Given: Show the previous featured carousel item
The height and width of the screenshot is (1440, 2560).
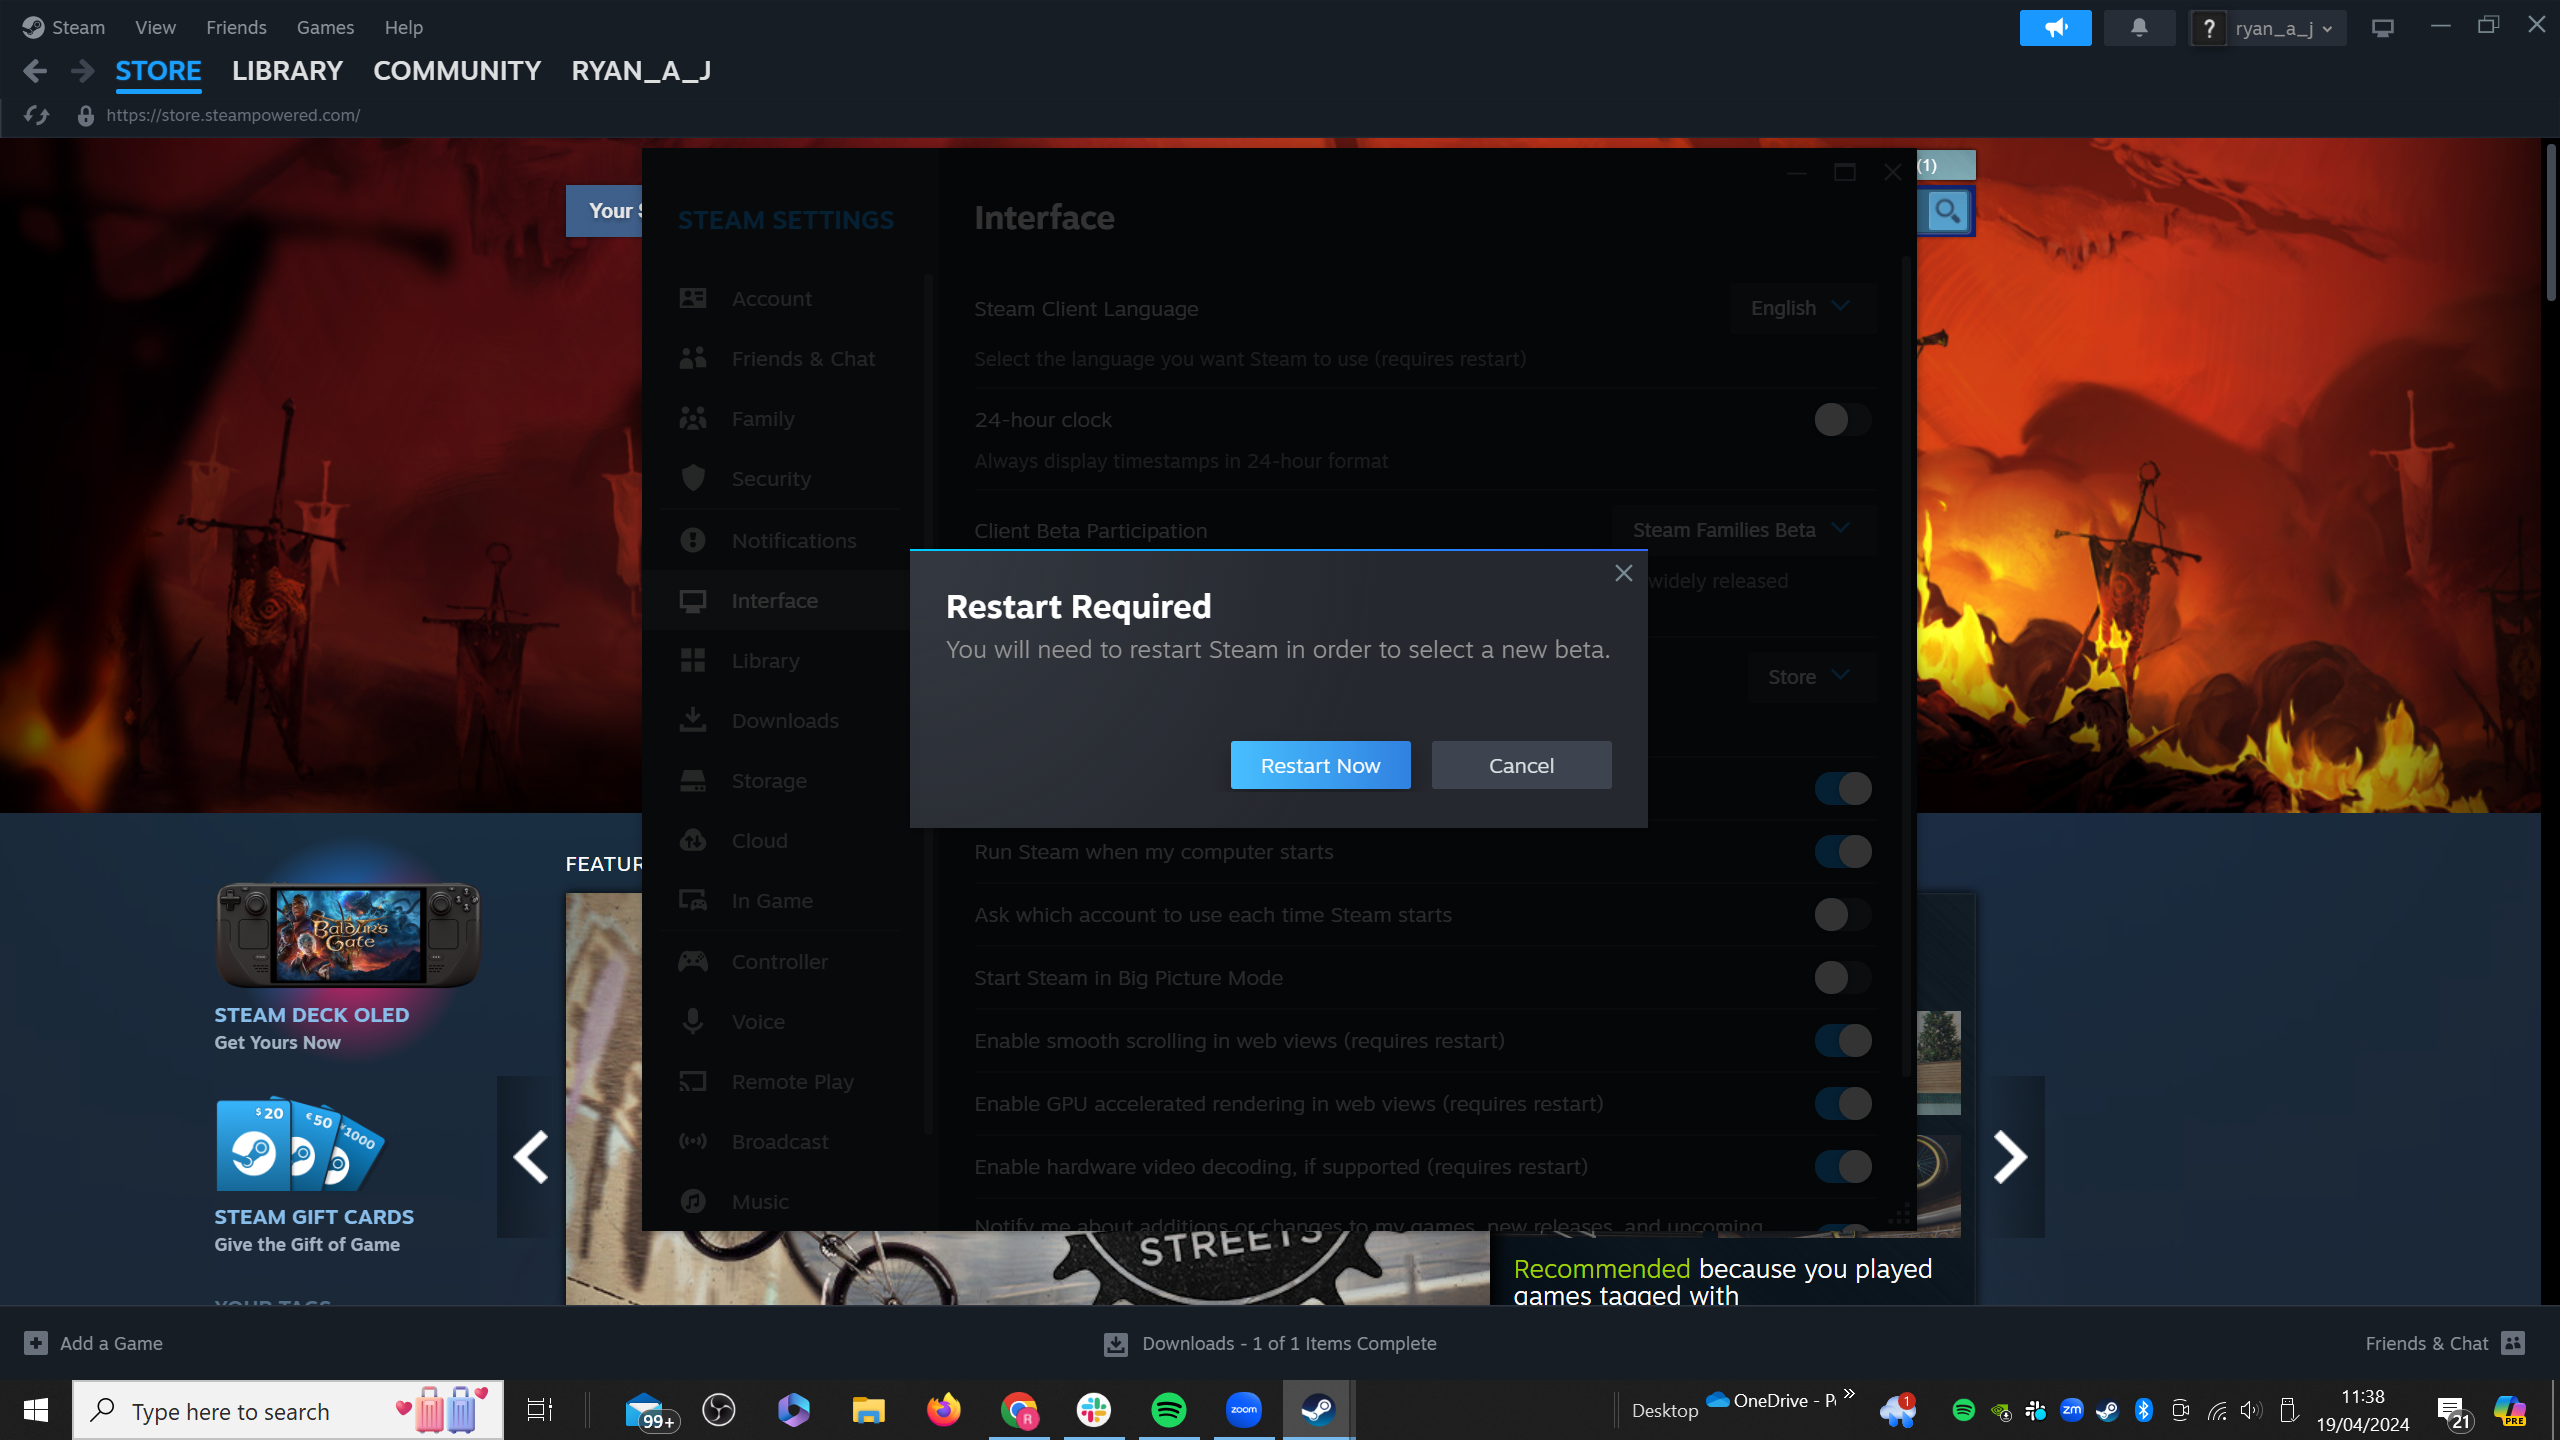Looking at the screenshot, I should click(531, 1157).
